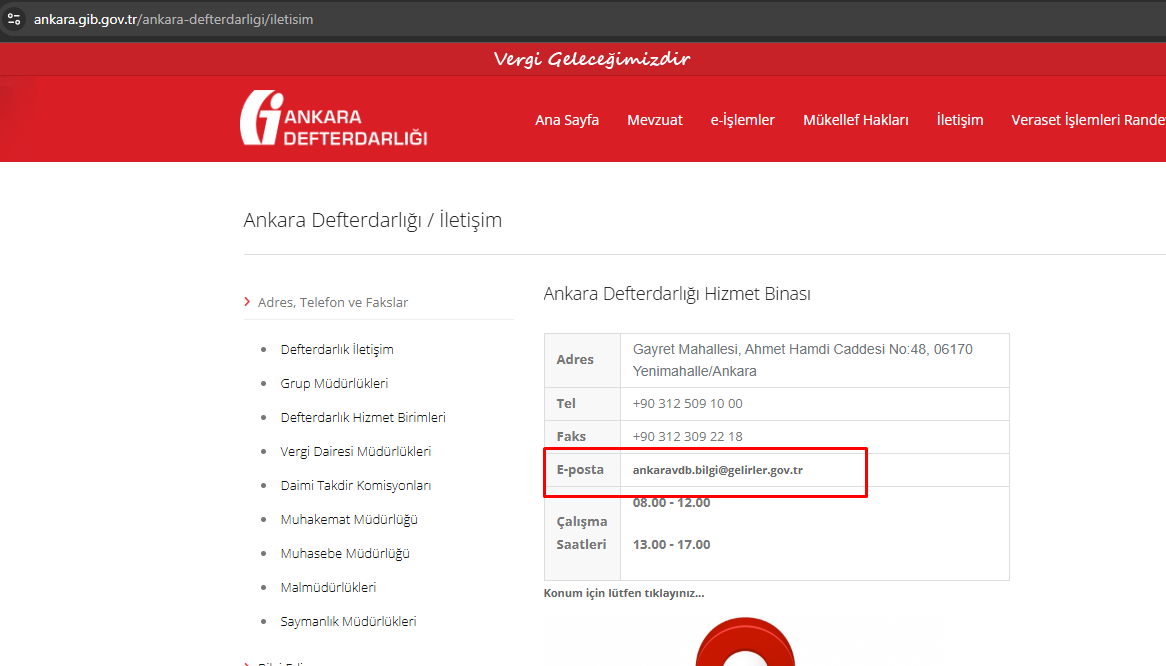Collapse the Adres, Telefon ve Fakslar section

click(326, 302)
